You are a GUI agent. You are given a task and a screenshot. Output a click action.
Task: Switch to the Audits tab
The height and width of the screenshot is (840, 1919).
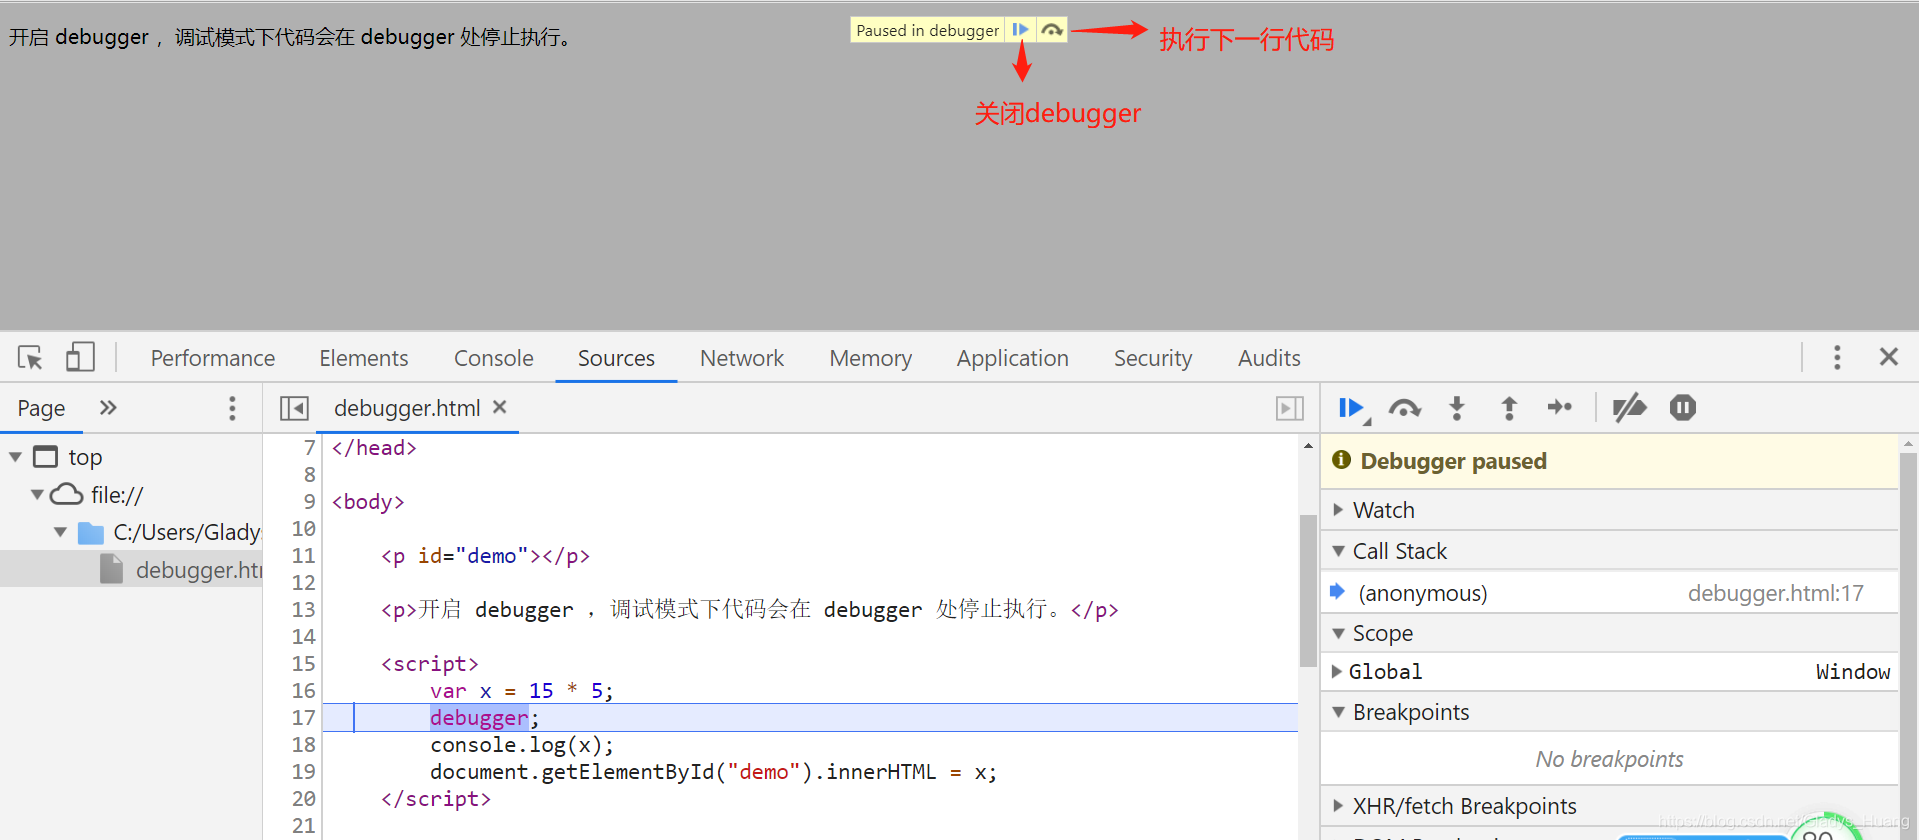1269,358
